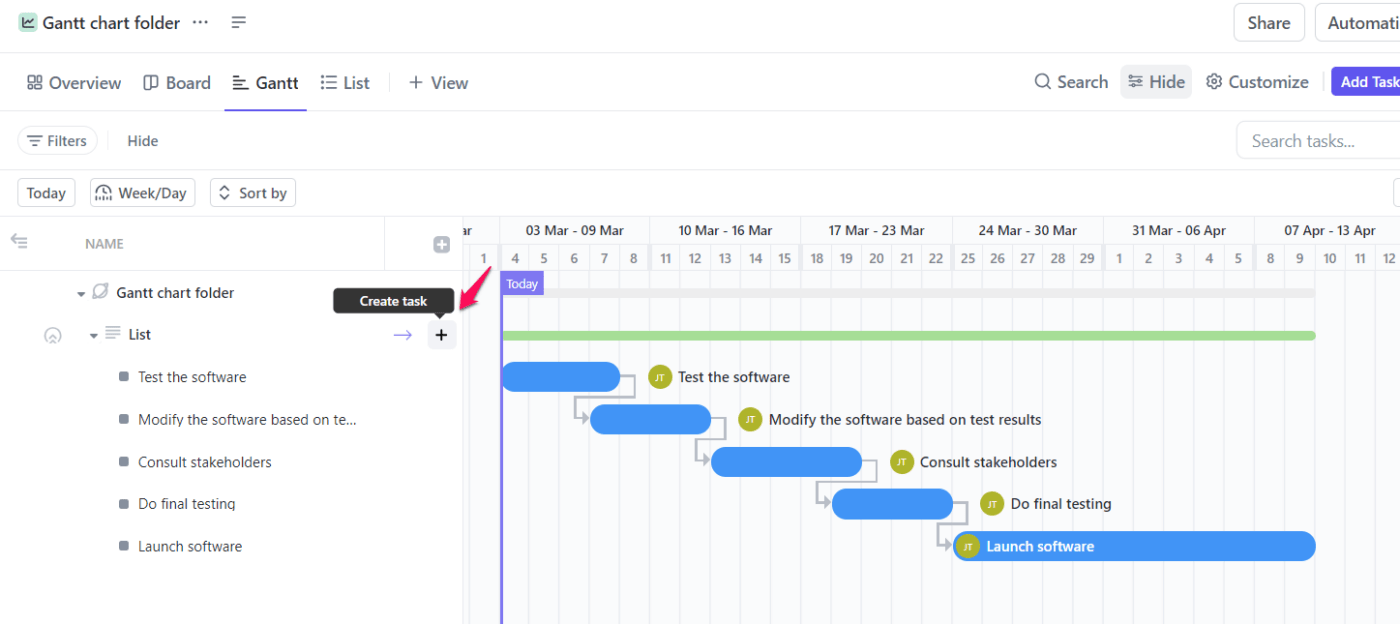
Task: Click the Gantt chart folder header icon
Action: click(x=28, y=22)
